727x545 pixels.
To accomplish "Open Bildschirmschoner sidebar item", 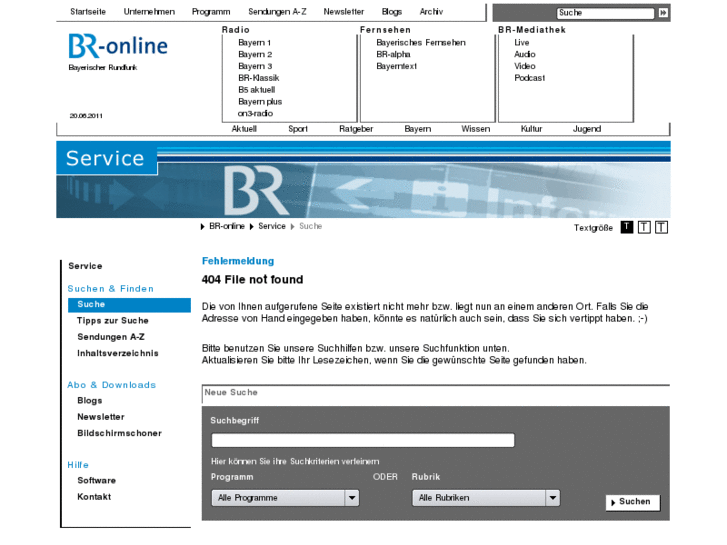I will pyautogui.click(x=119, y=433).
